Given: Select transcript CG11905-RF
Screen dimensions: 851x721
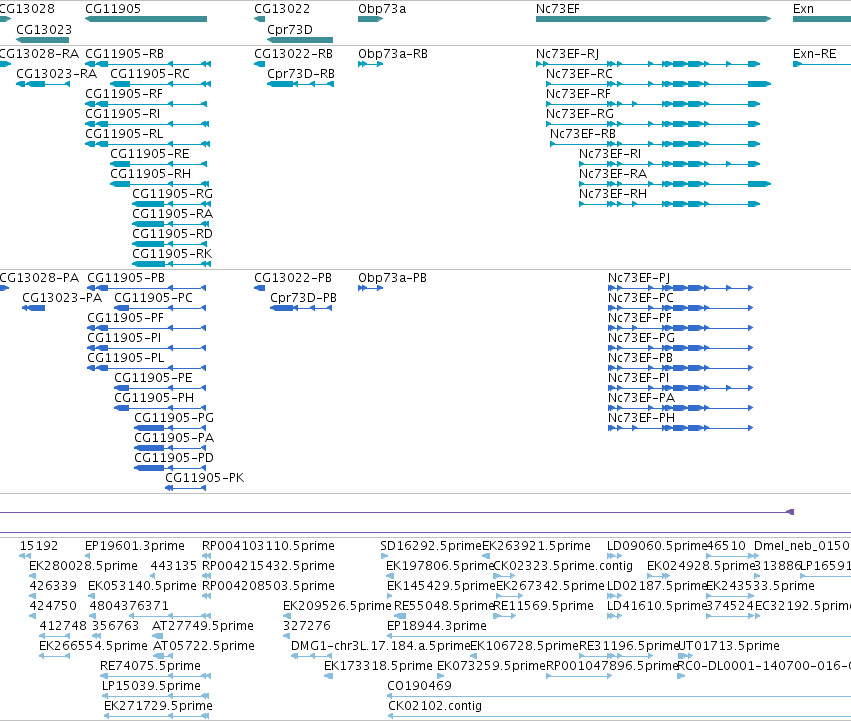Looking at the screenshot, I should tap(146, 104).
